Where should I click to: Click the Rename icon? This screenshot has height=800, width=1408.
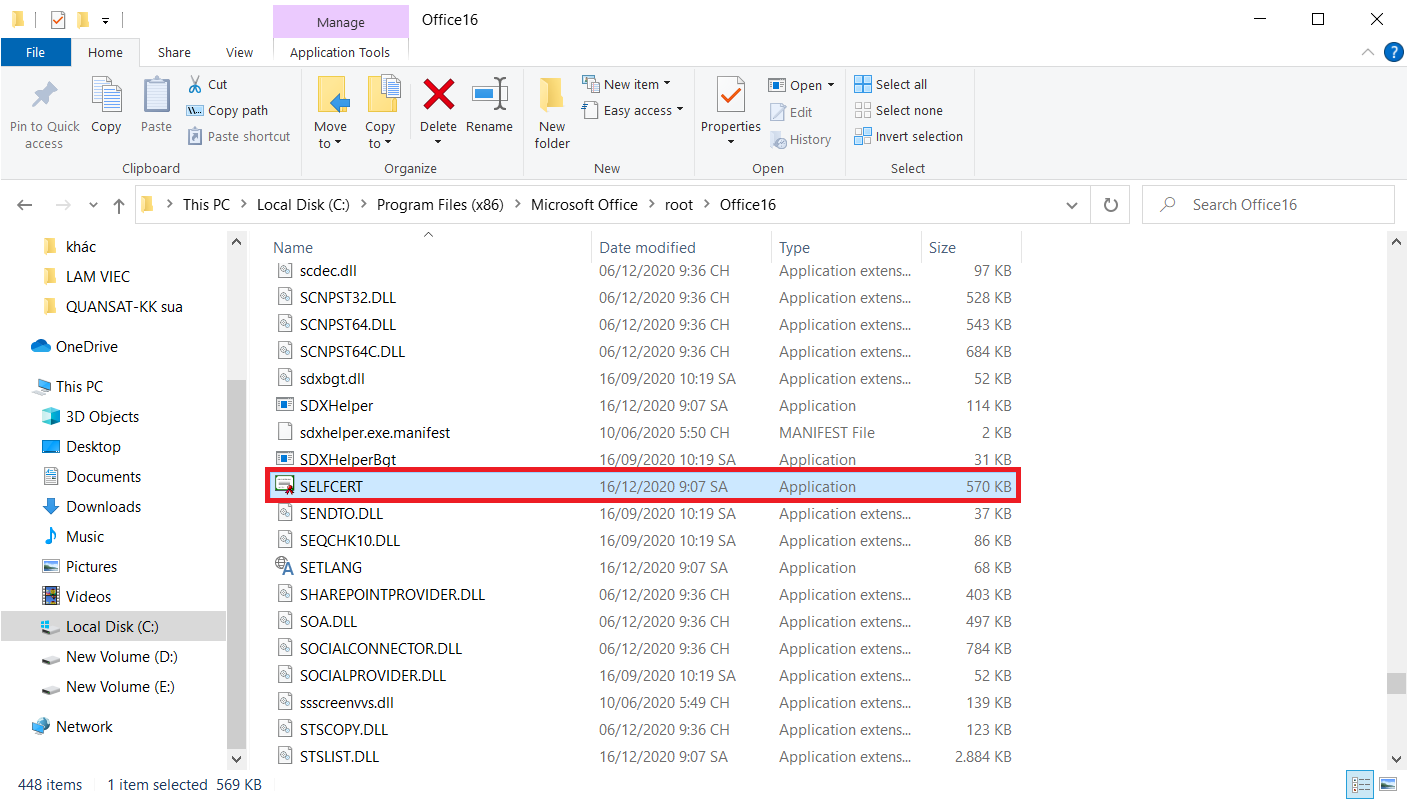point(489,95)
